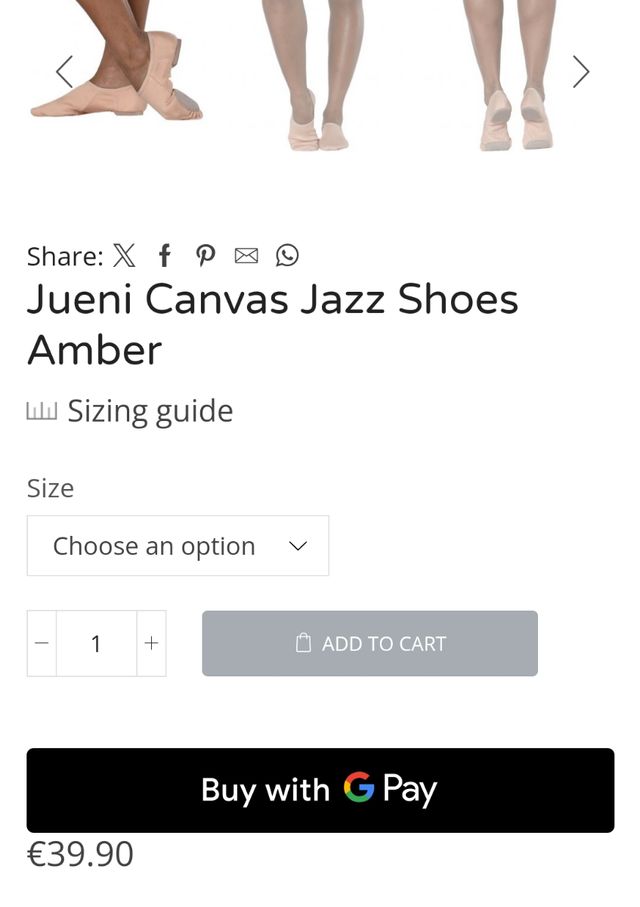Increase the quantity to 2
The width and height of the screenshot is (640, 907).
tap(151, 643)
